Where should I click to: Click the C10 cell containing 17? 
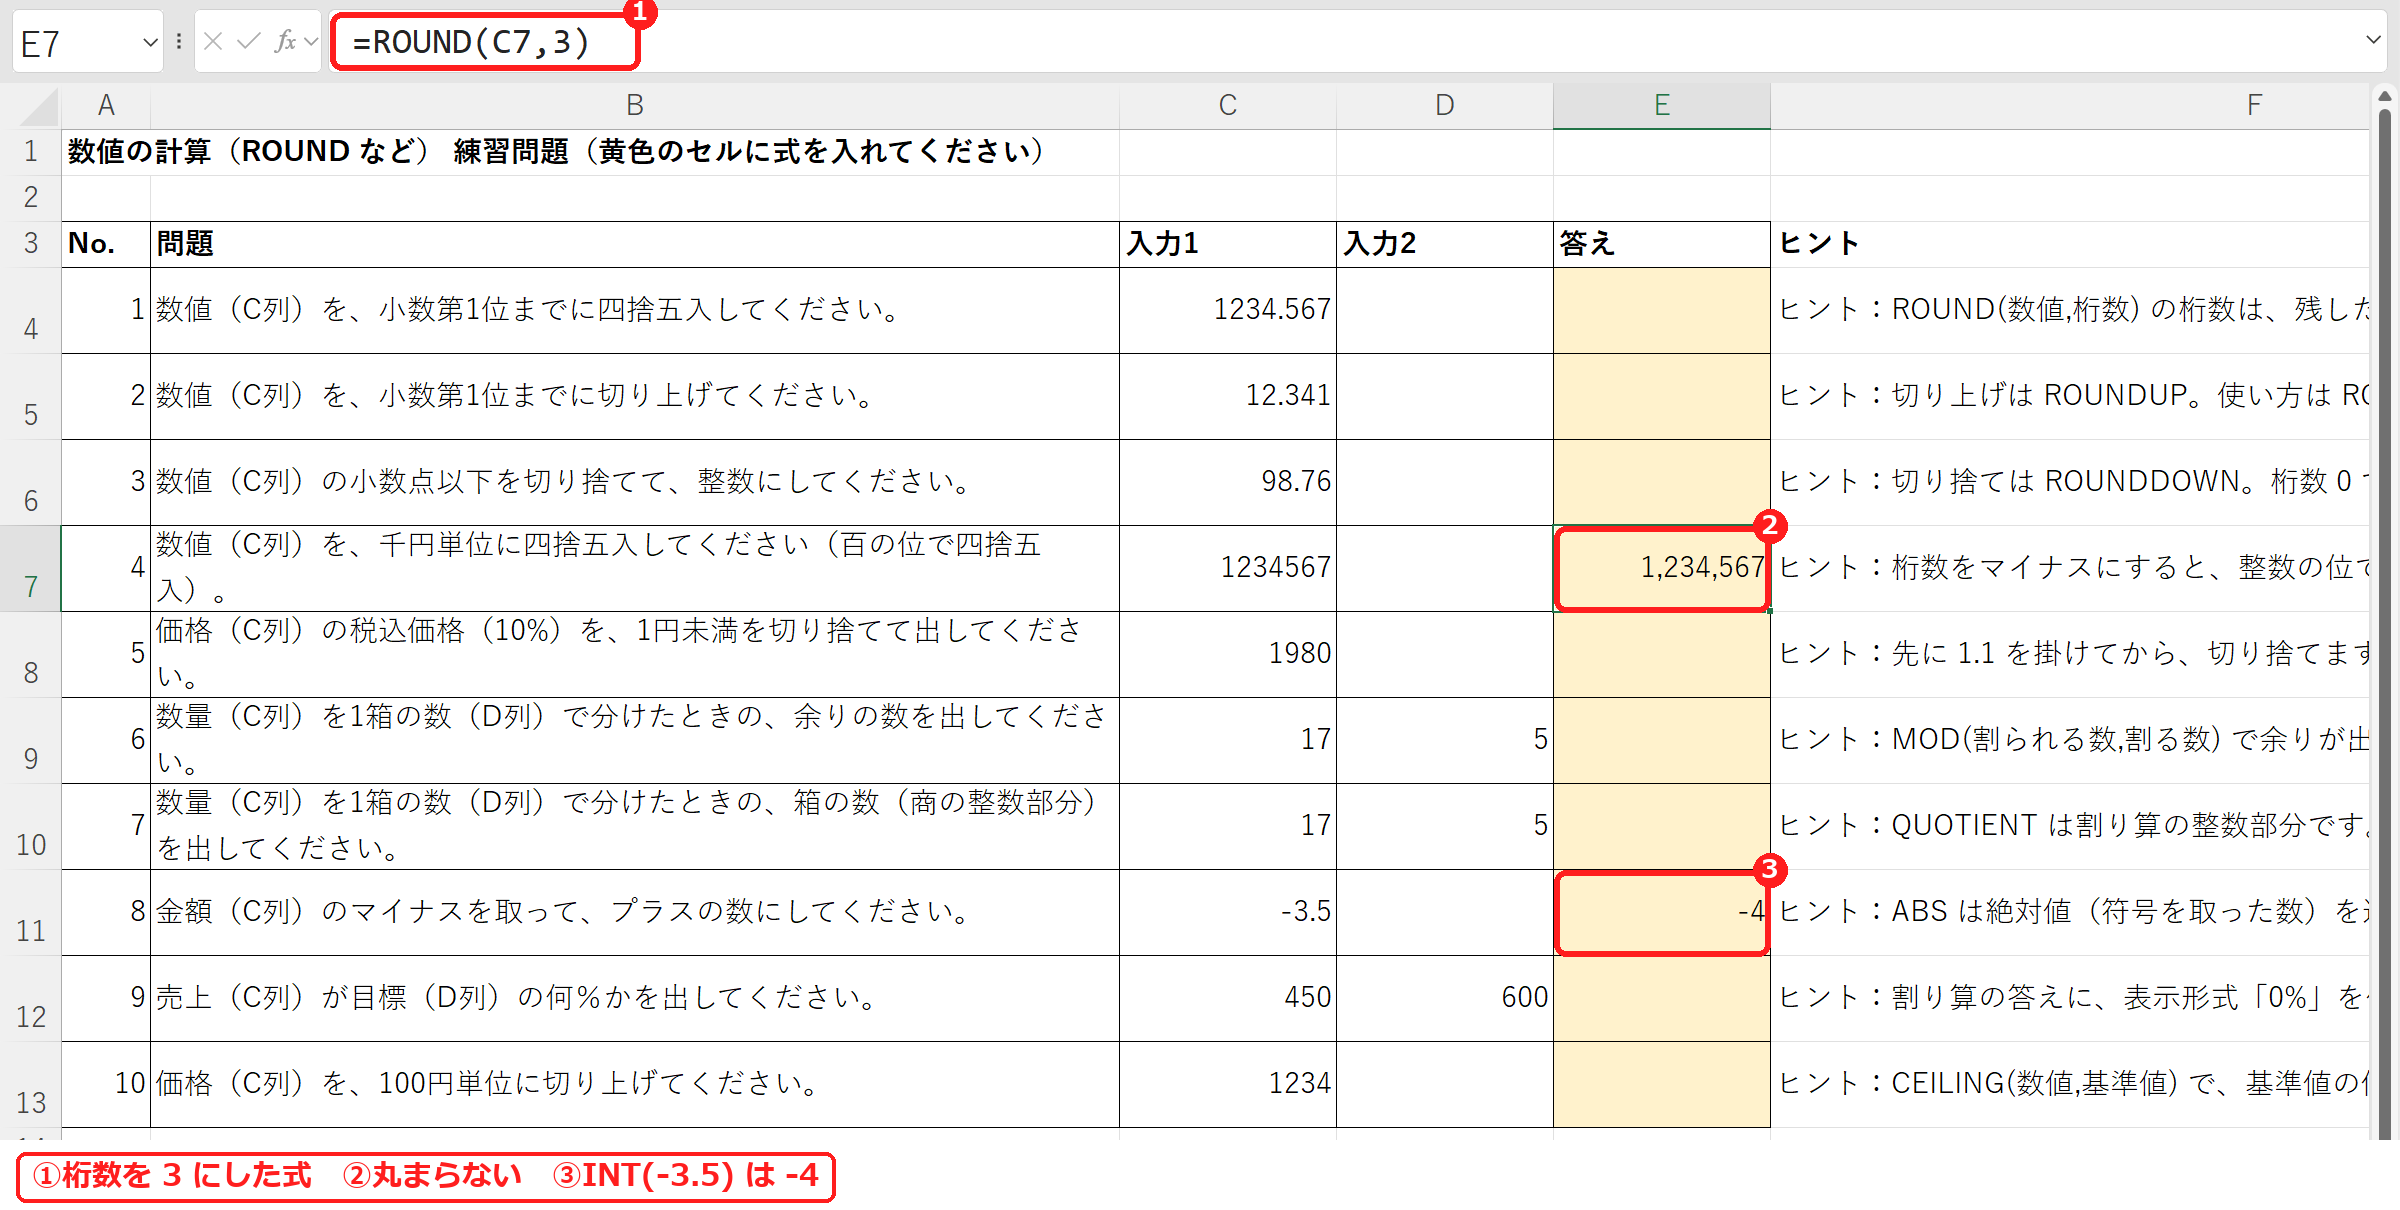1228,826
